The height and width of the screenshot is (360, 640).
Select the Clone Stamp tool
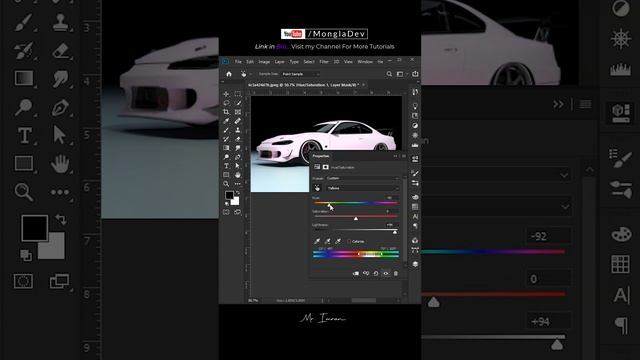[238, 130]
